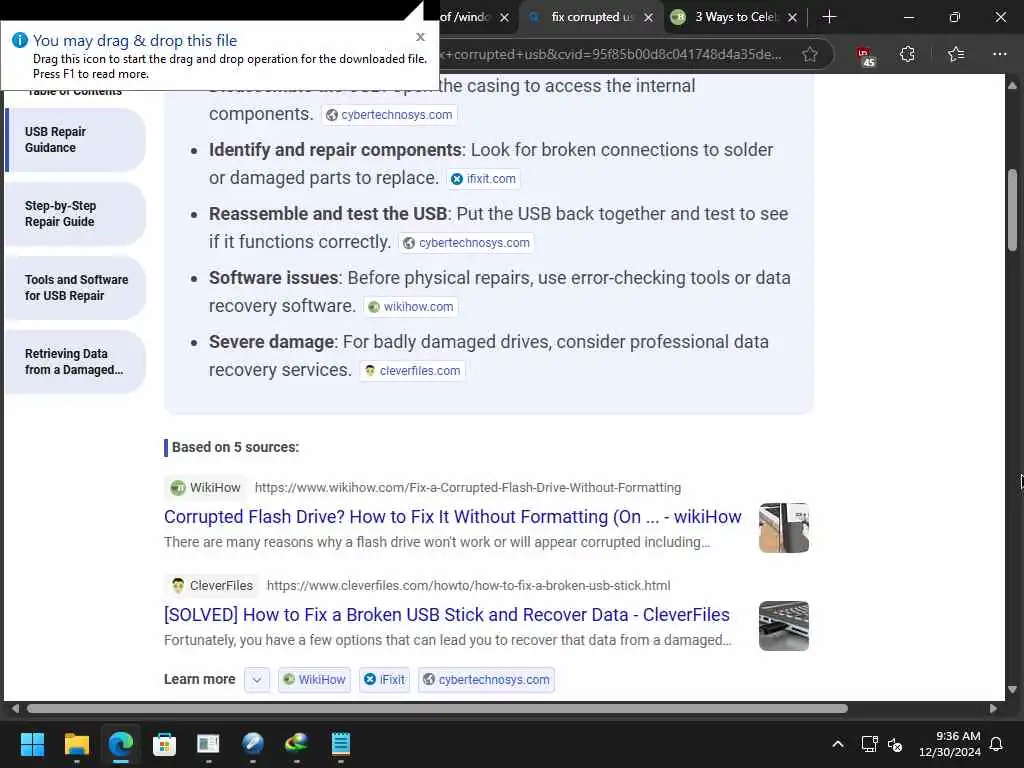Select 'USB Repair Guidance' in table of contents

click(75, 140)
